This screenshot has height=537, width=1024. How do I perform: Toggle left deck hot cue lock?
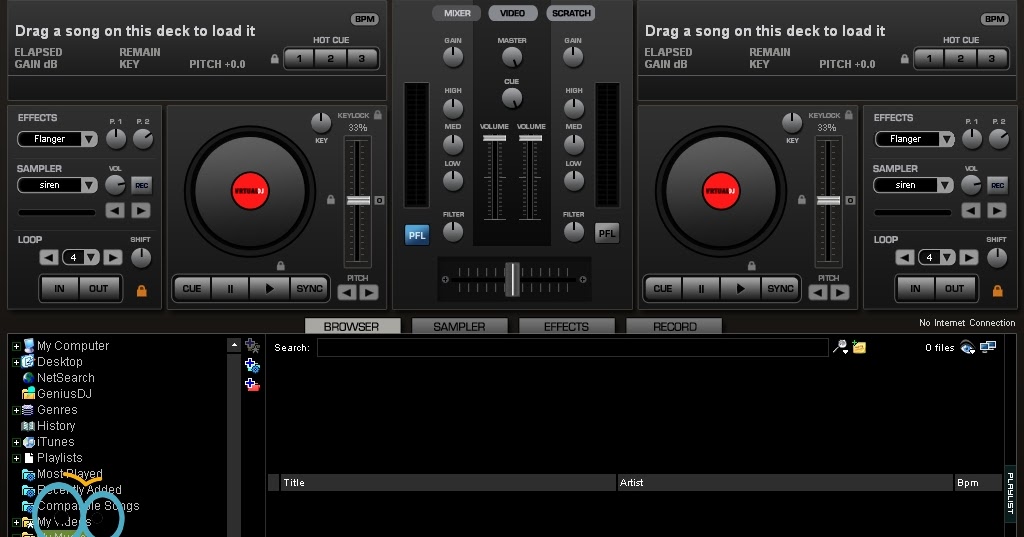point(274,59)
